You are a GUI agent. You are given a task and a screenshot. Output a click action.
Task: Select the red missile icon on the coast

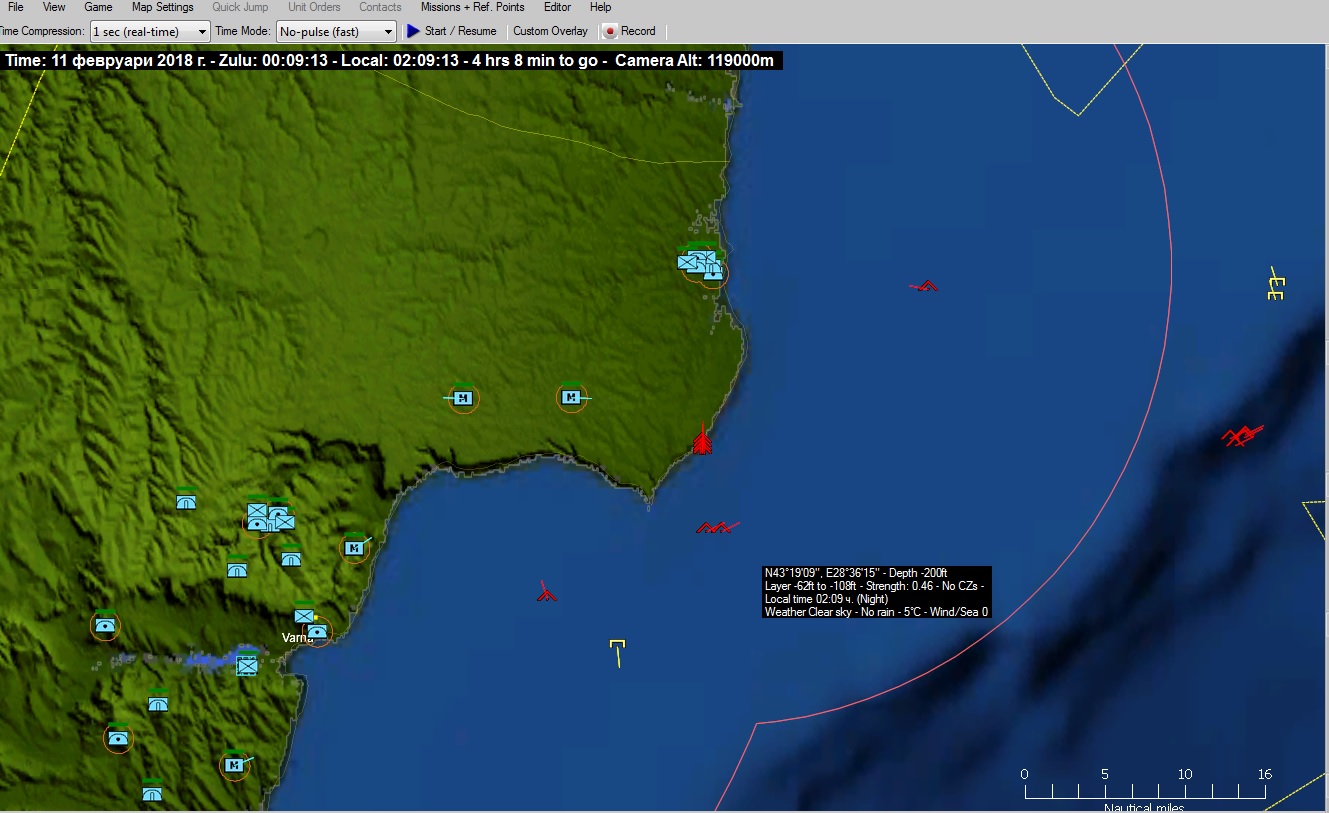point(703,439)
